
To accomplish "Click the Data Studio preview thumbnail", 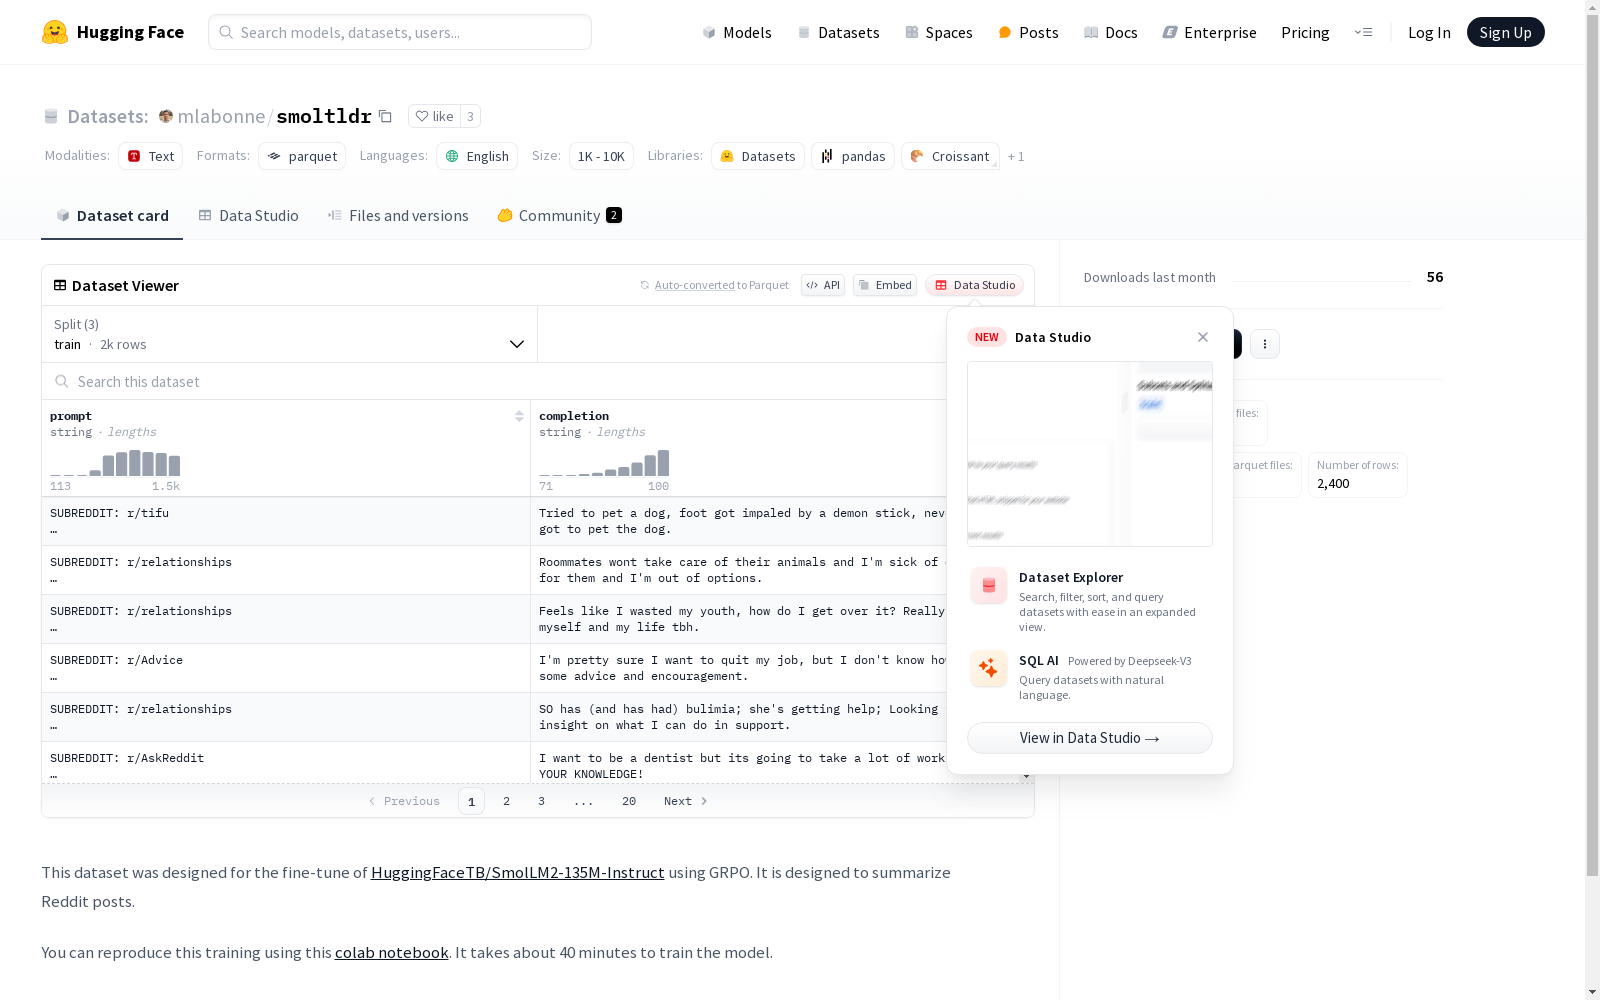I will click(x=1090, y=454).
